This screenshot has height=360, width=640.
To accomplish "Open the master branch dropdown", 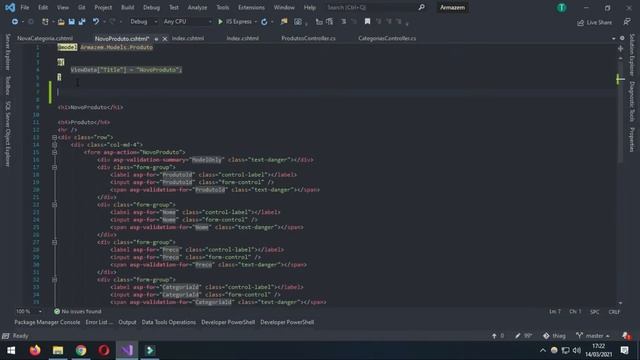I will pos(593,336).
